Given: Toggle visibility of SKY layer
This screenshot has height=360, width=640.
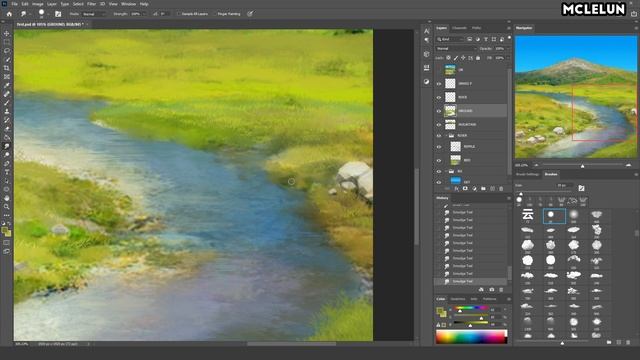Looking at the screenshot, I should pos(439,182).
